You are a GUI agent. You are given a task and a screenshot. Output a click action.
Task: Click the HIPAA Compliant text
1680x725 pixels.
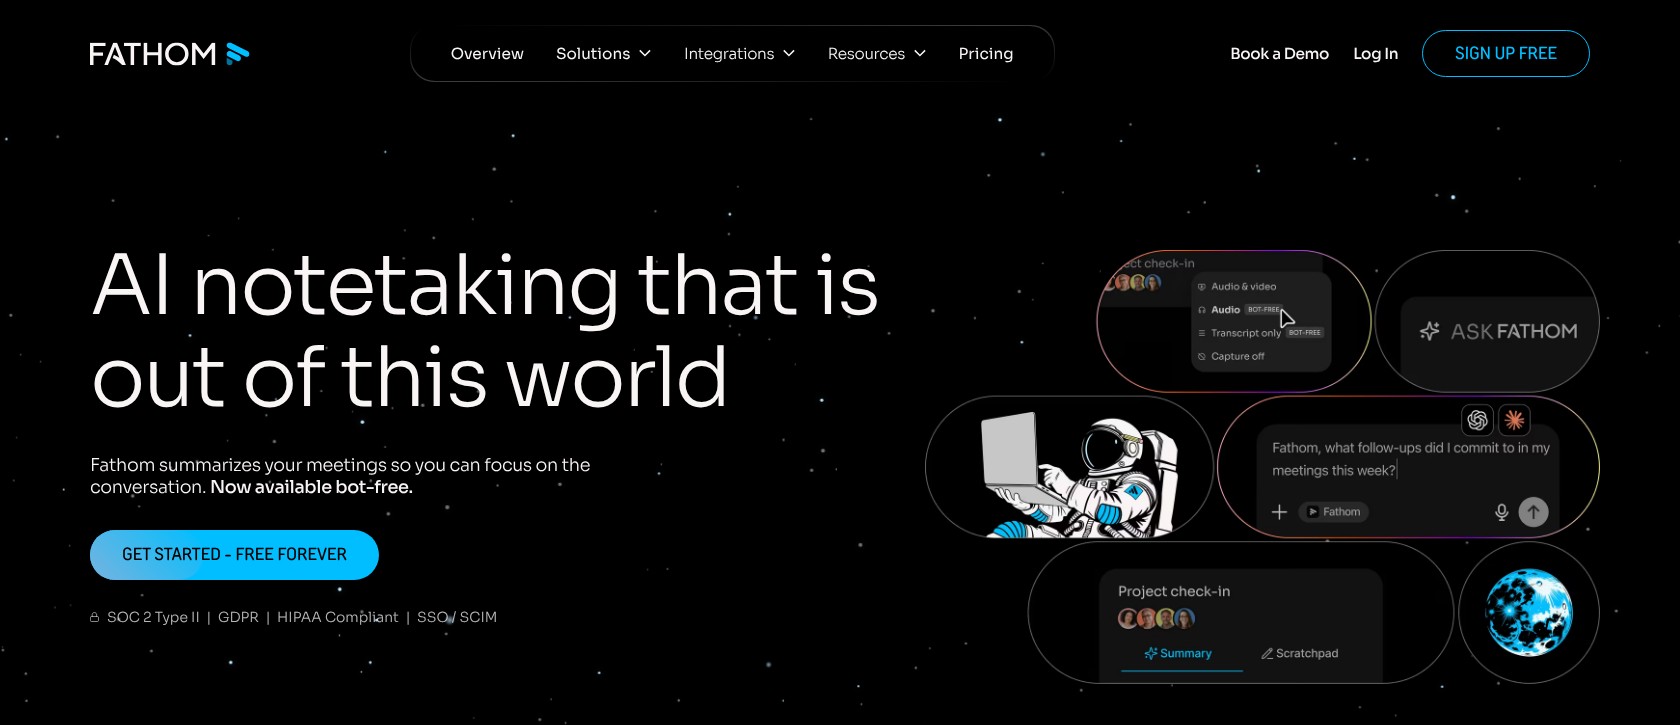point(337,618)
